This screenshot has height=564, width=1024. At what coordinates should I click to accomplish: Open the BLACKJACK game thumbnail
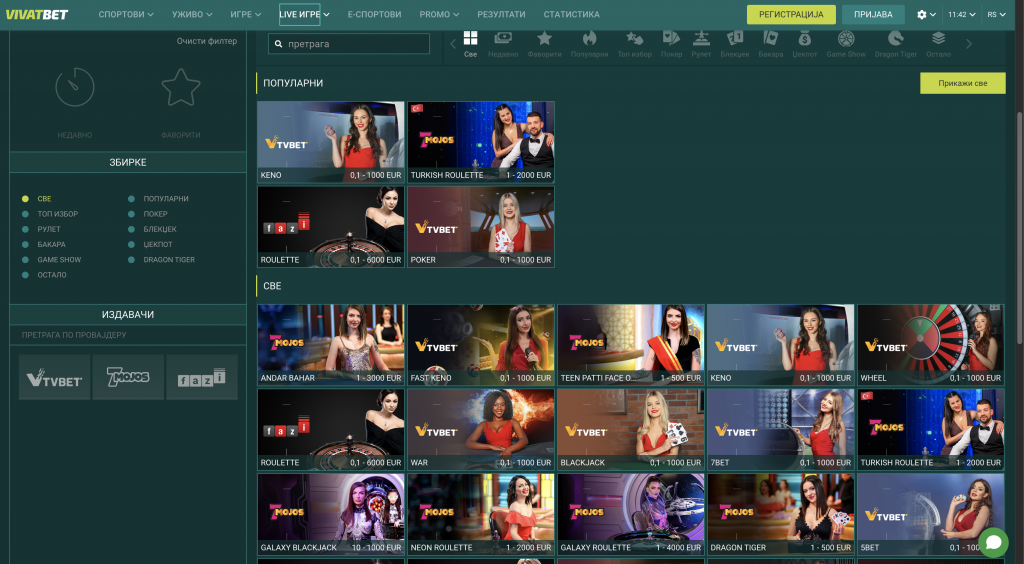click(x=631, y=430)
